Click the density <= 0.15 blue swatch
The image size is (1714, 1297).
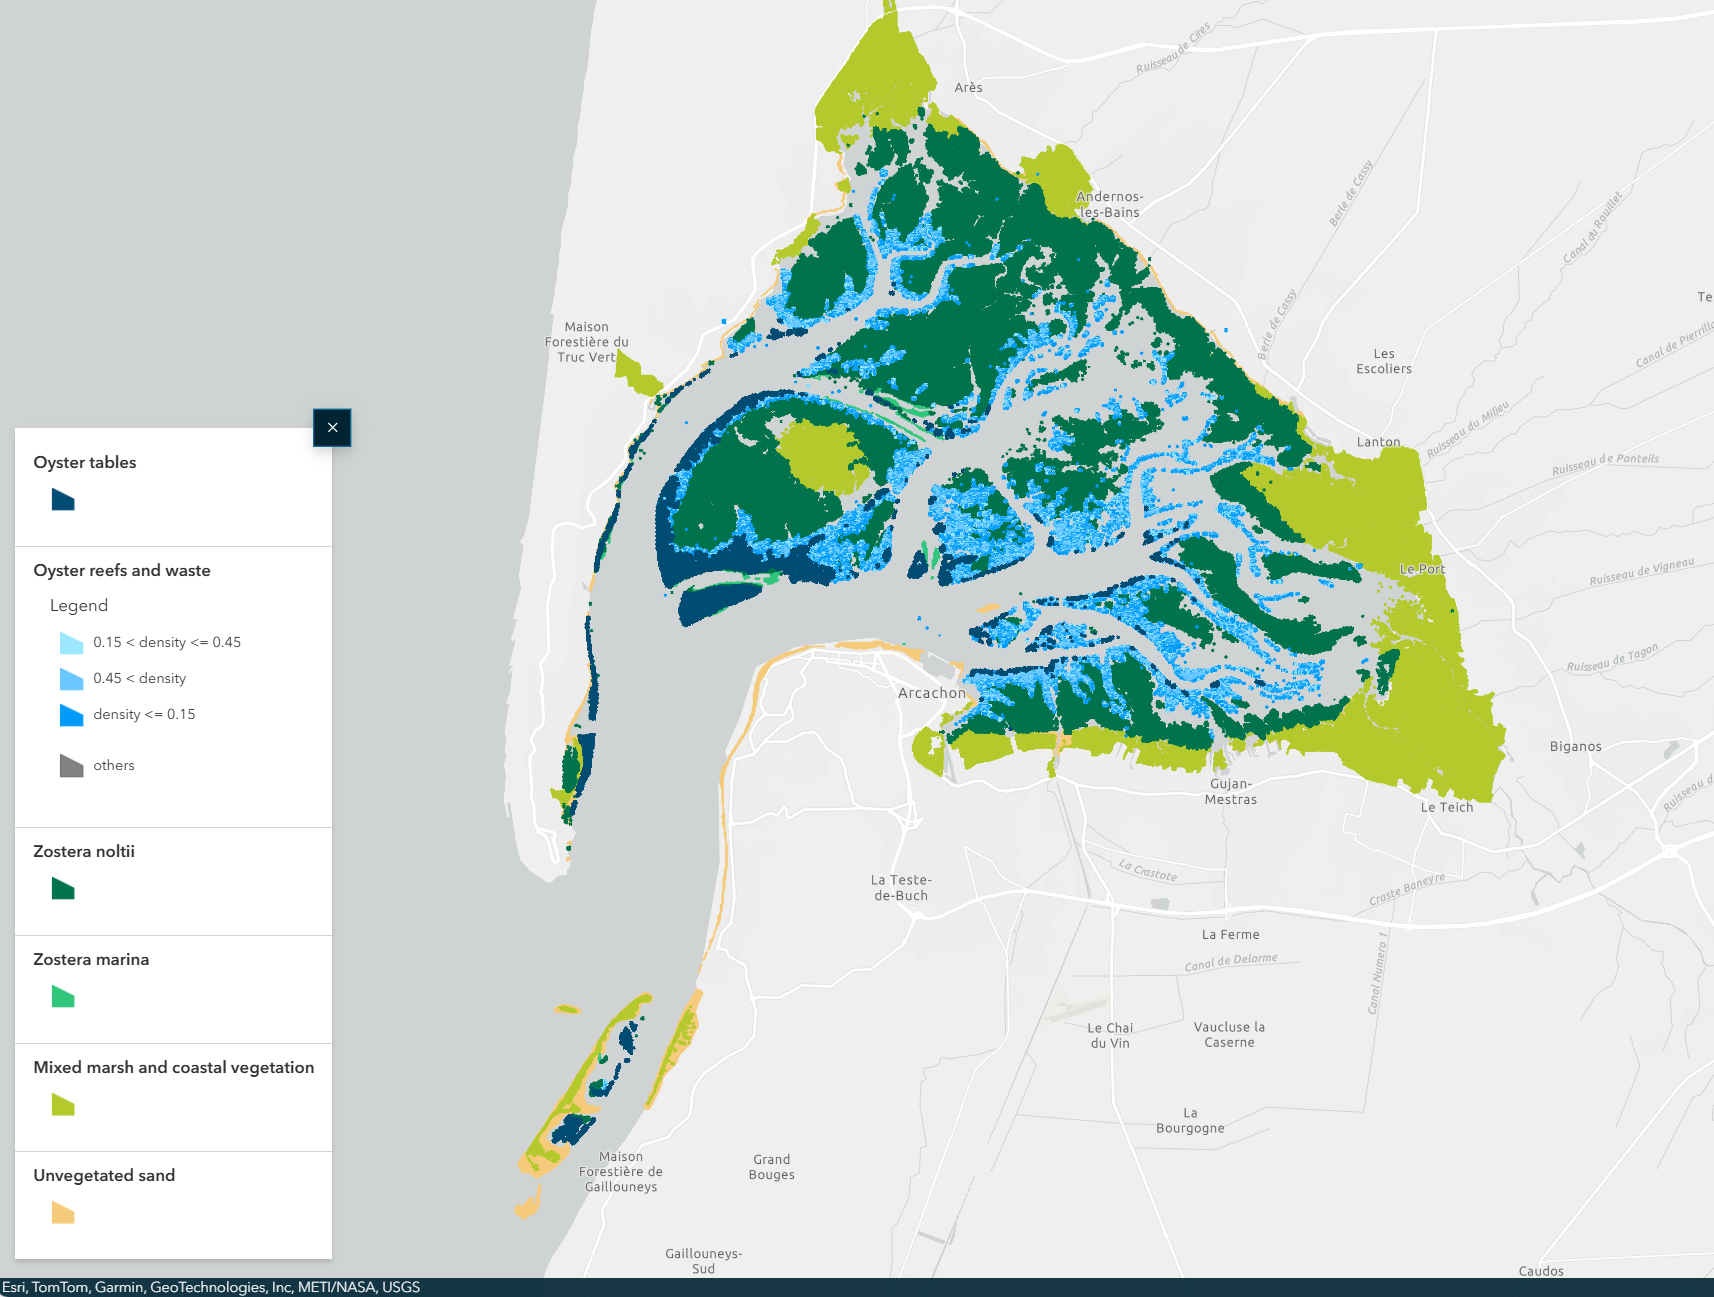click(71, 714)
